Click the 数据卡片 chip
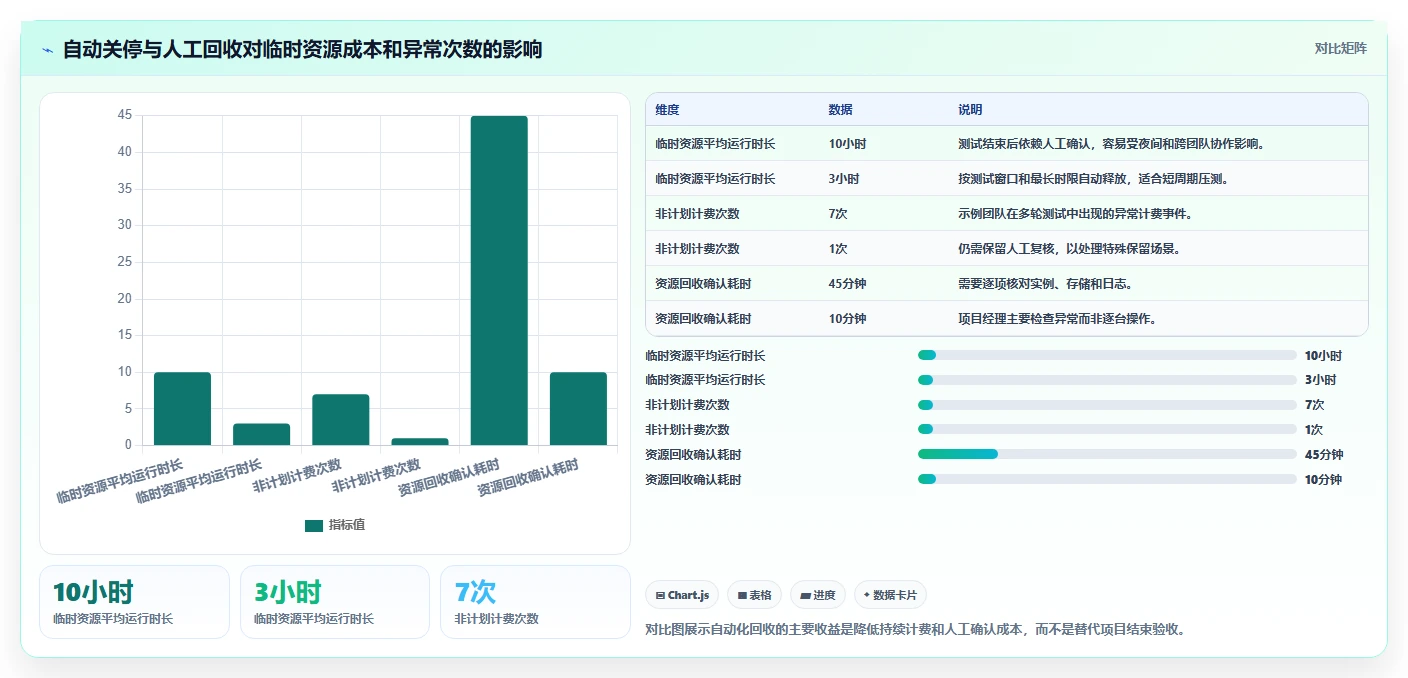The image size is (1408, 678). click(x=890, y=595)
